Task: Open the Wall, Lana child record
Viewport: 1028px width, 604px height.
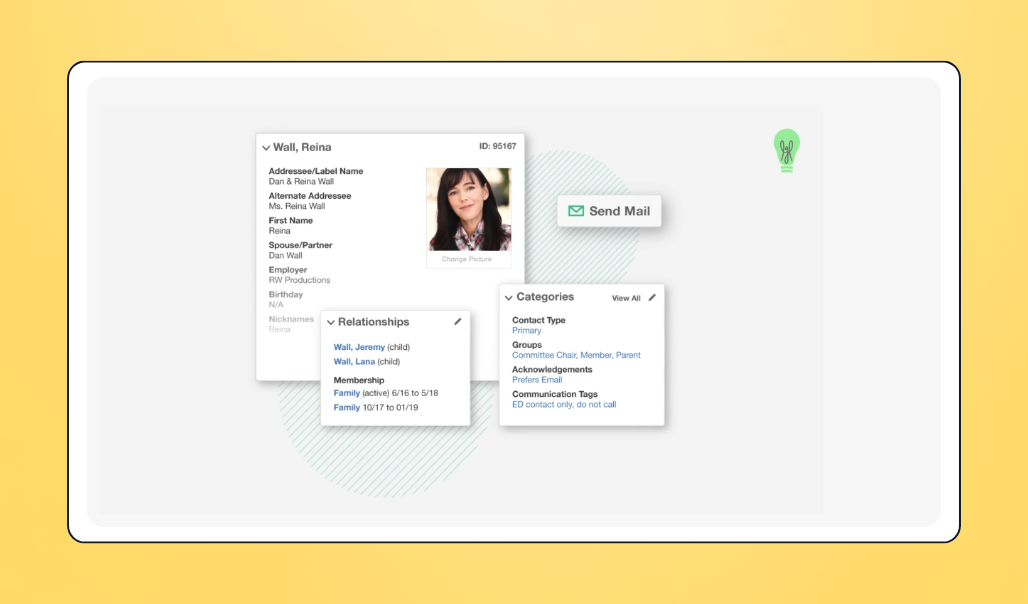Action: click(x=354, y=361)
